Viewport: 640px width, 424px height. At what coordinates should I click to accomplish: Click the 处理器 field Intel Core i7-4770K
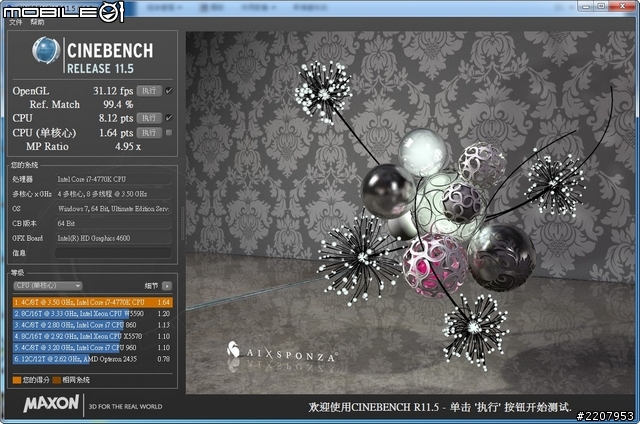point(113,179)
